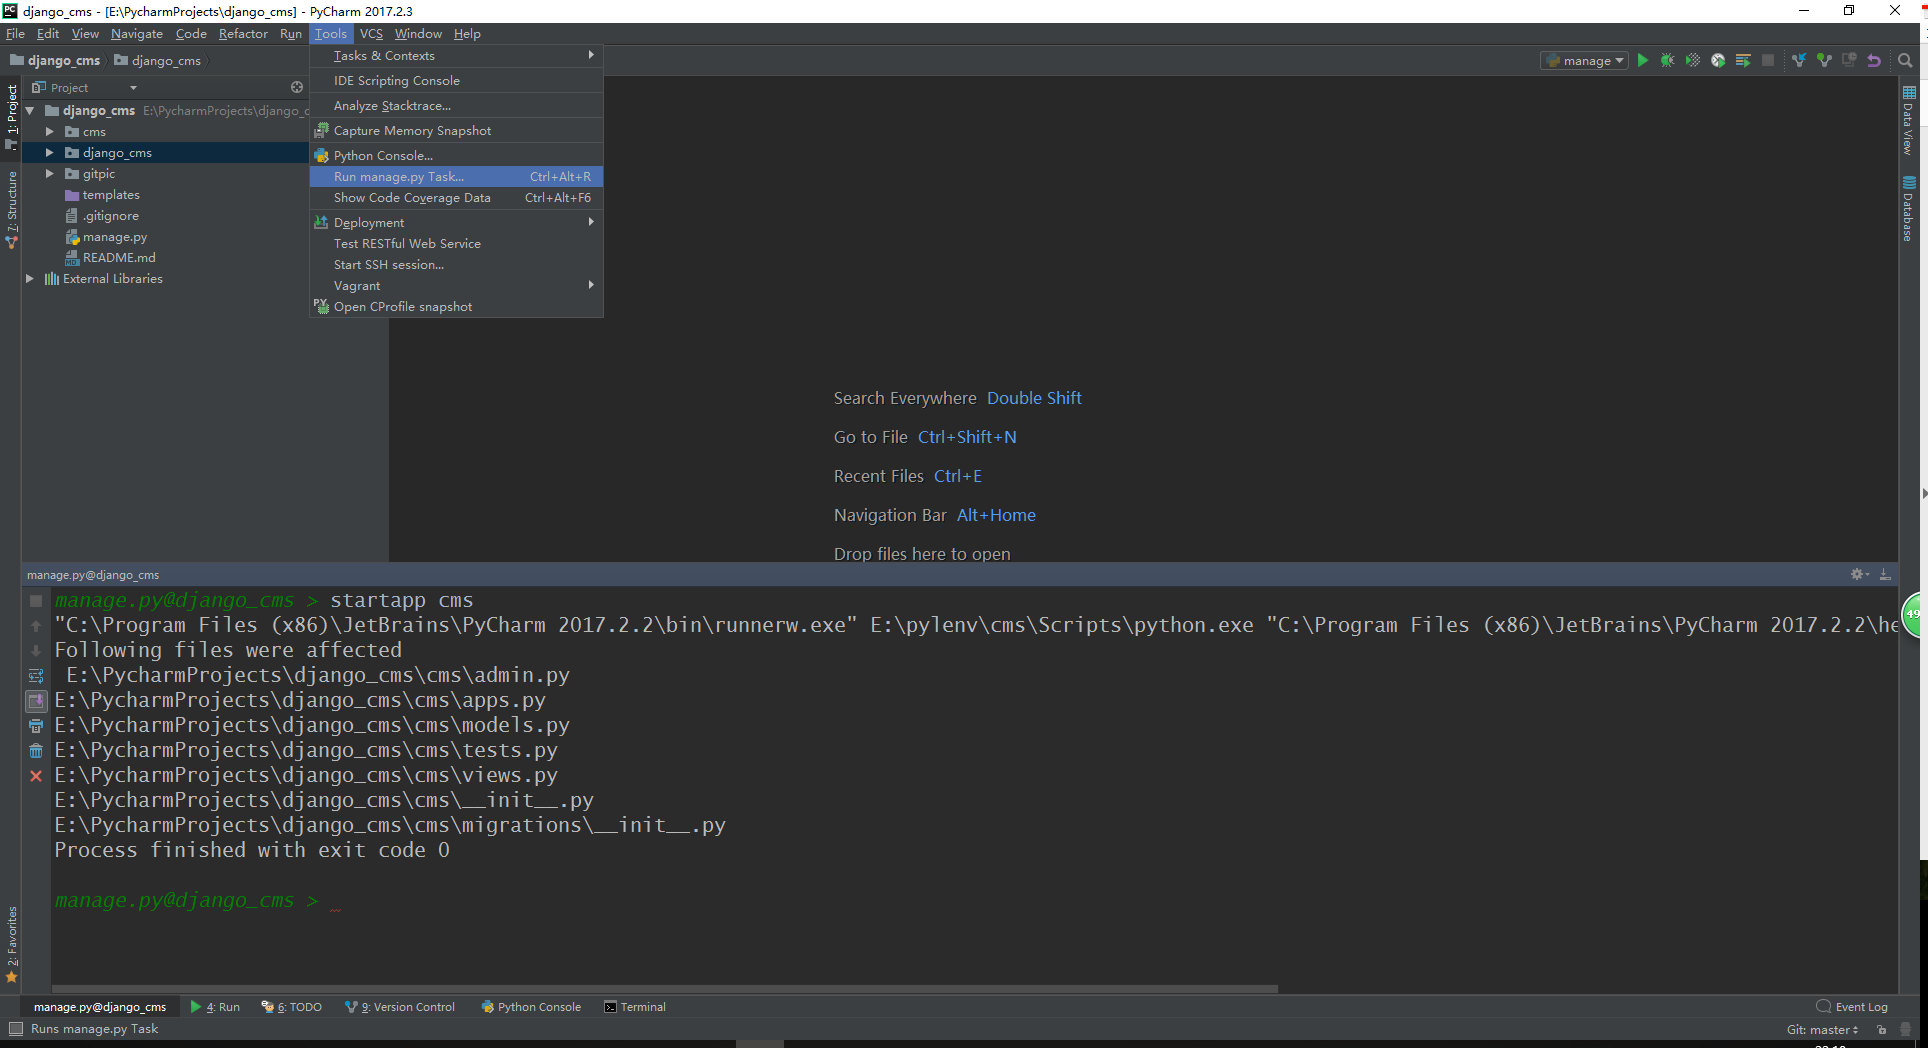Toggle the 1: Project sidebar tool button

pos(12,117)
